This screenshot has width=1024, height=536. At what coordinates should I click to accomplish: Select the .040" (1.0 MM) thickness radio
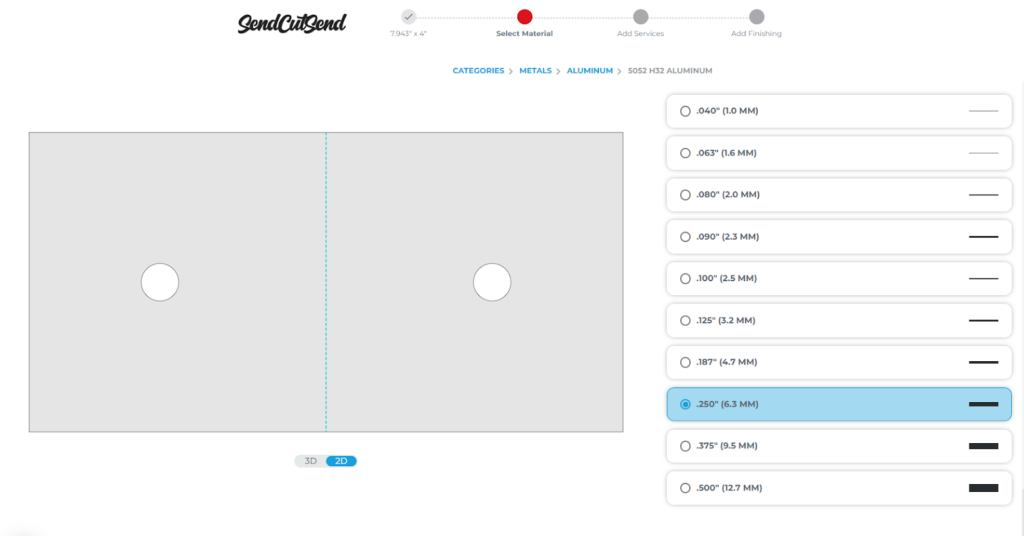pyautogui.click(x=685, y=111)
